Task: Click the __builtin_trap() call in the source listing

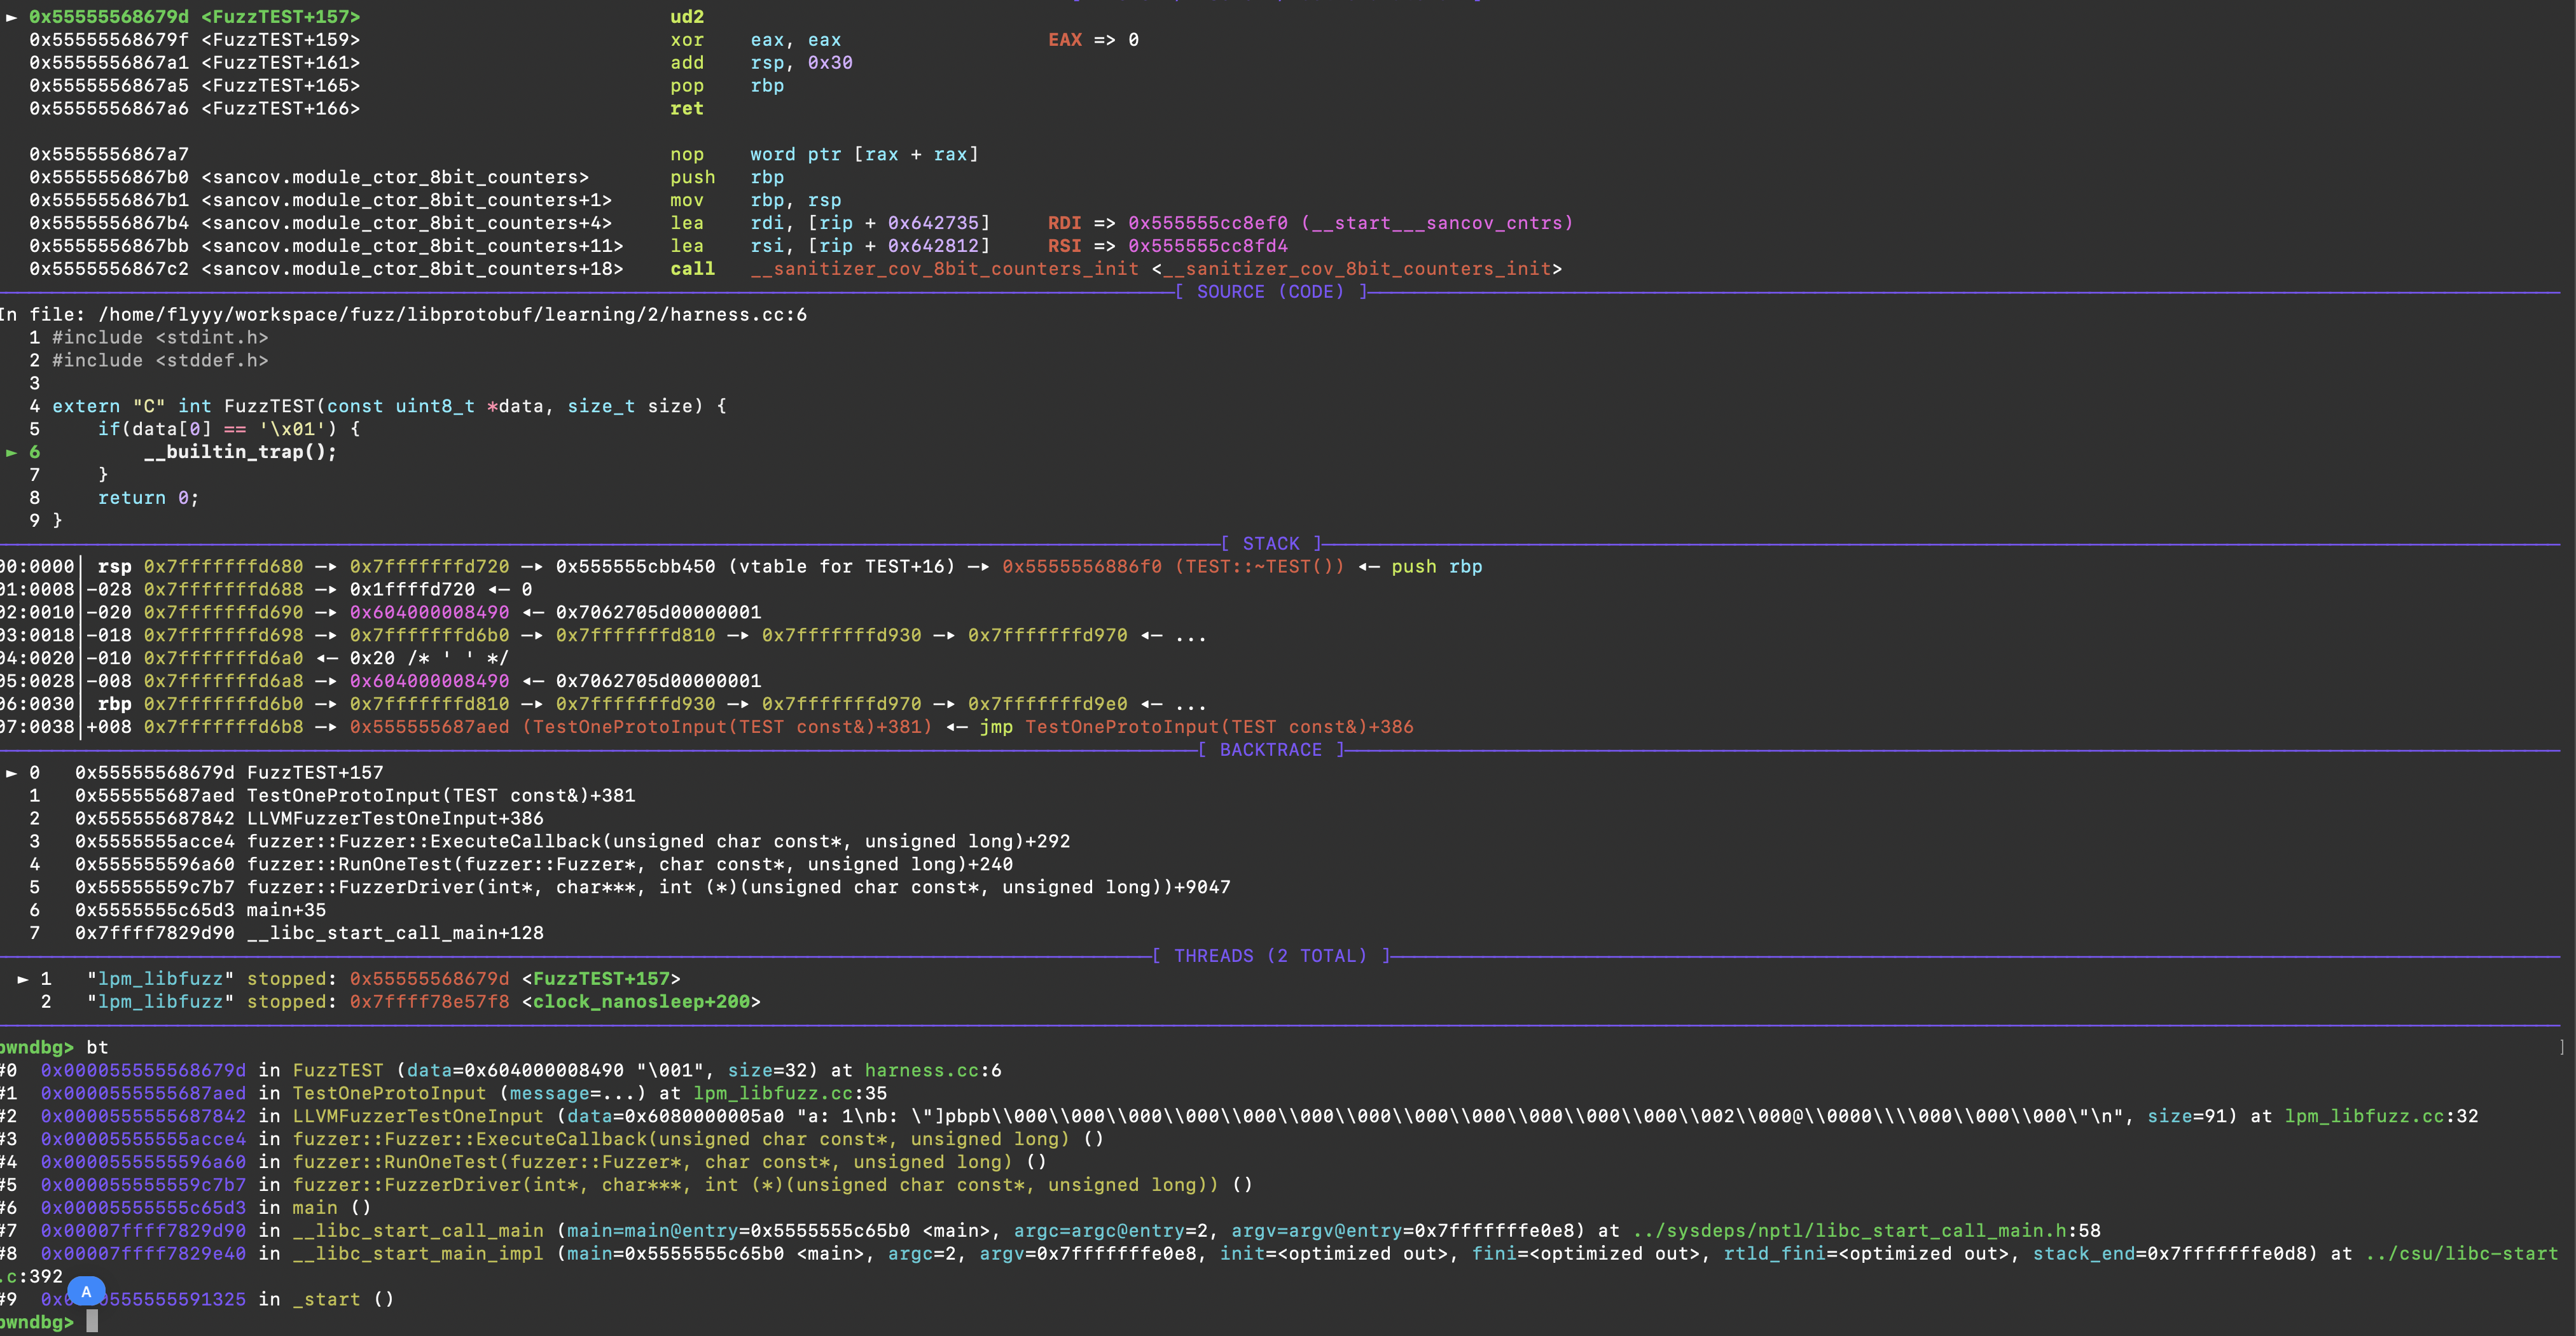Action: coord(240,452)
